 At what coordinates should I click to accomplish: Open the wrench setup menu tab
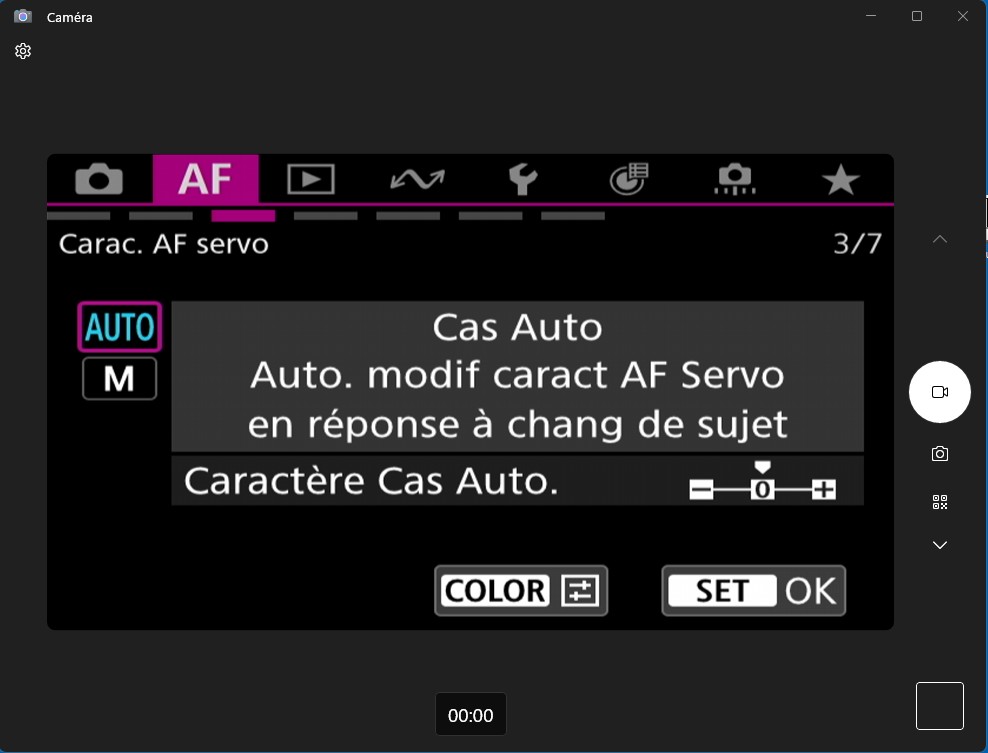click(522, 180)
